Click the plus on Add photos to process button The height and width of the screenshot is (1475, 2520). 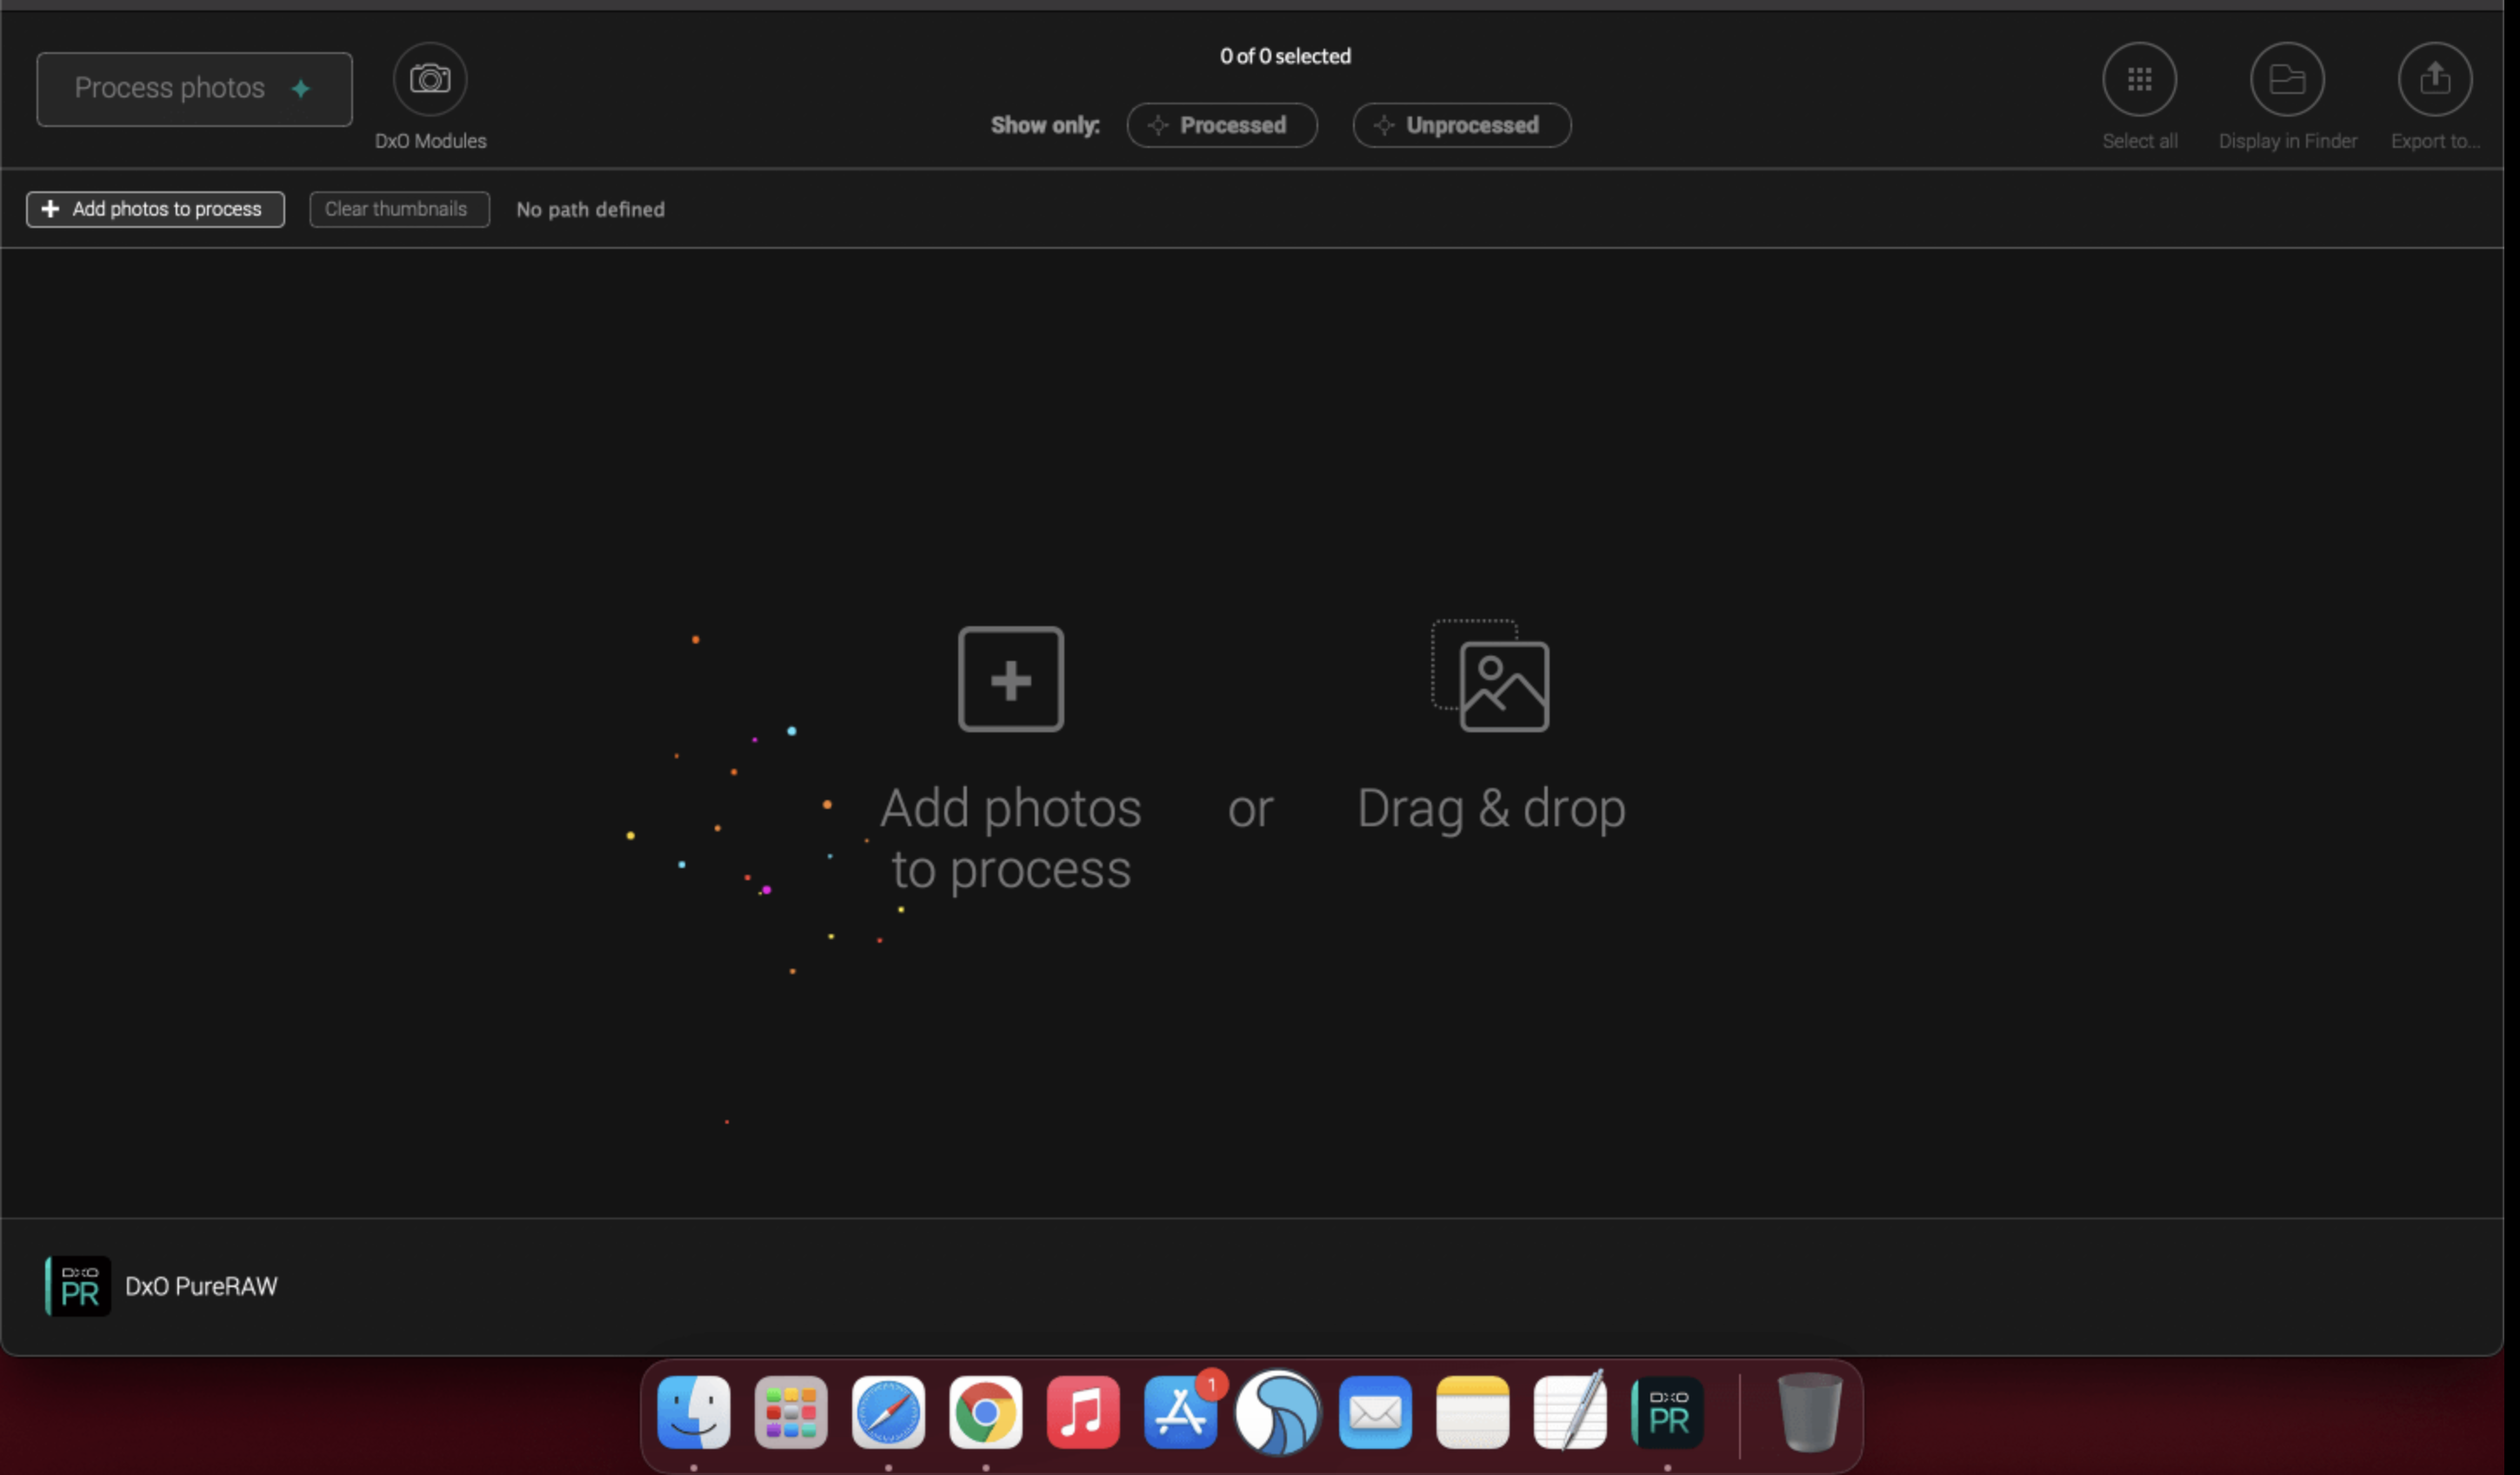(x=51, y=209)
